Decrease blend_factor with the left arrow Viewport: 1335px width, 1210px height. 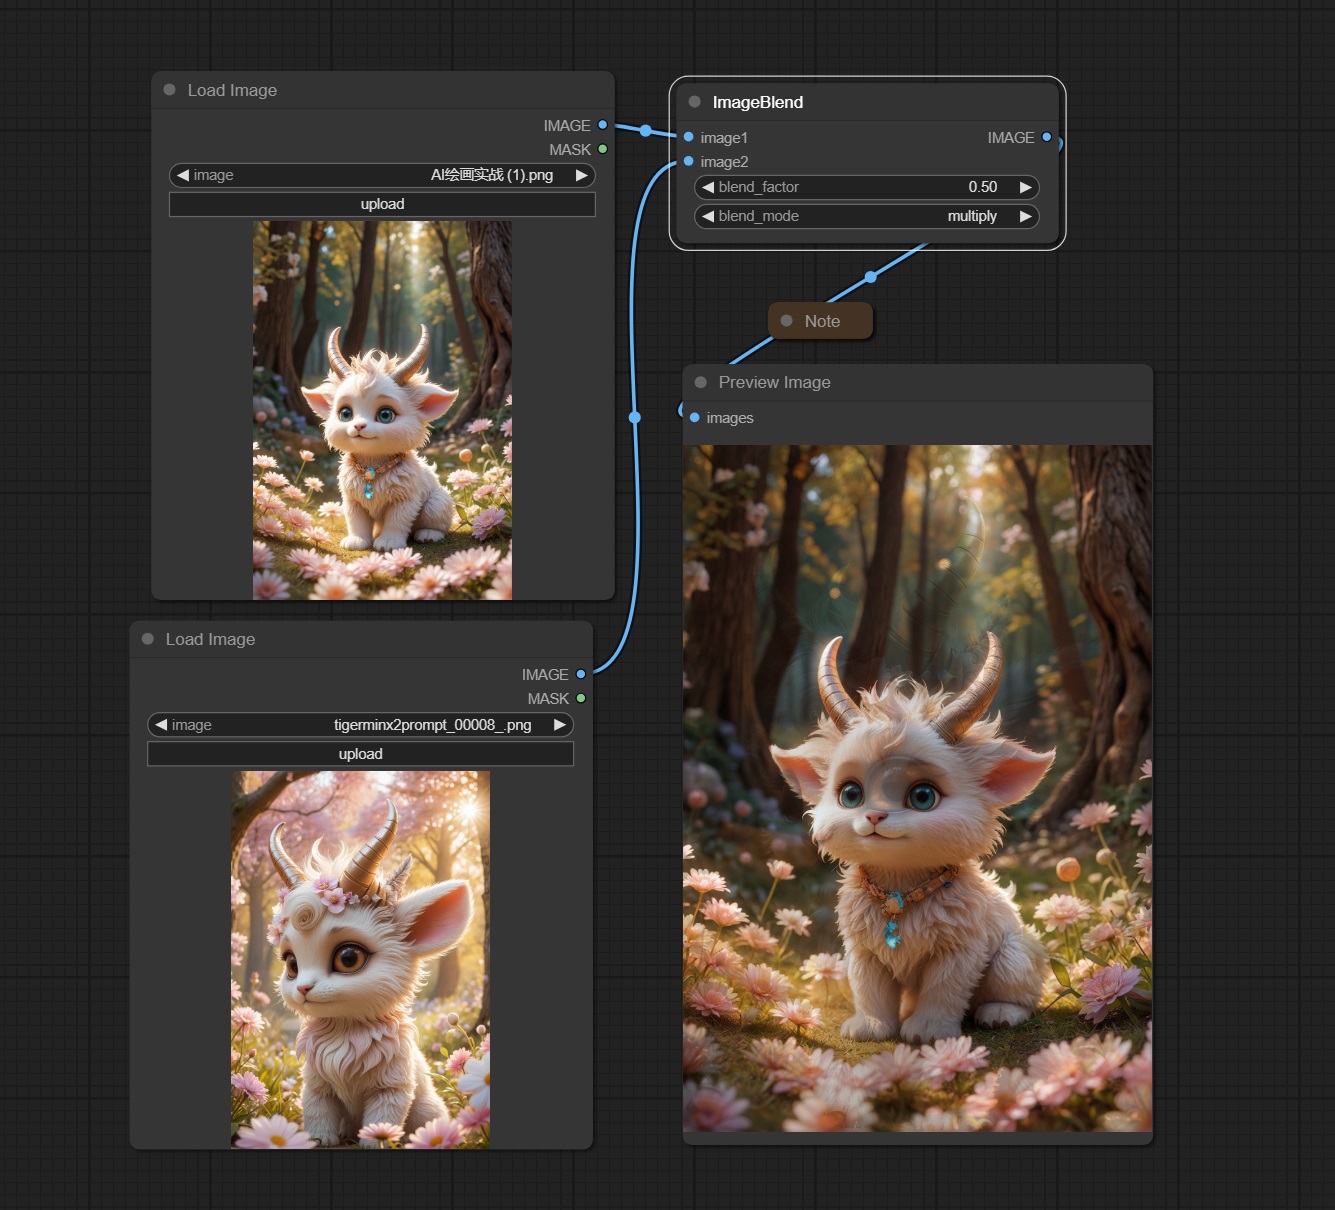pyautogui.click(x=708, y=187)
